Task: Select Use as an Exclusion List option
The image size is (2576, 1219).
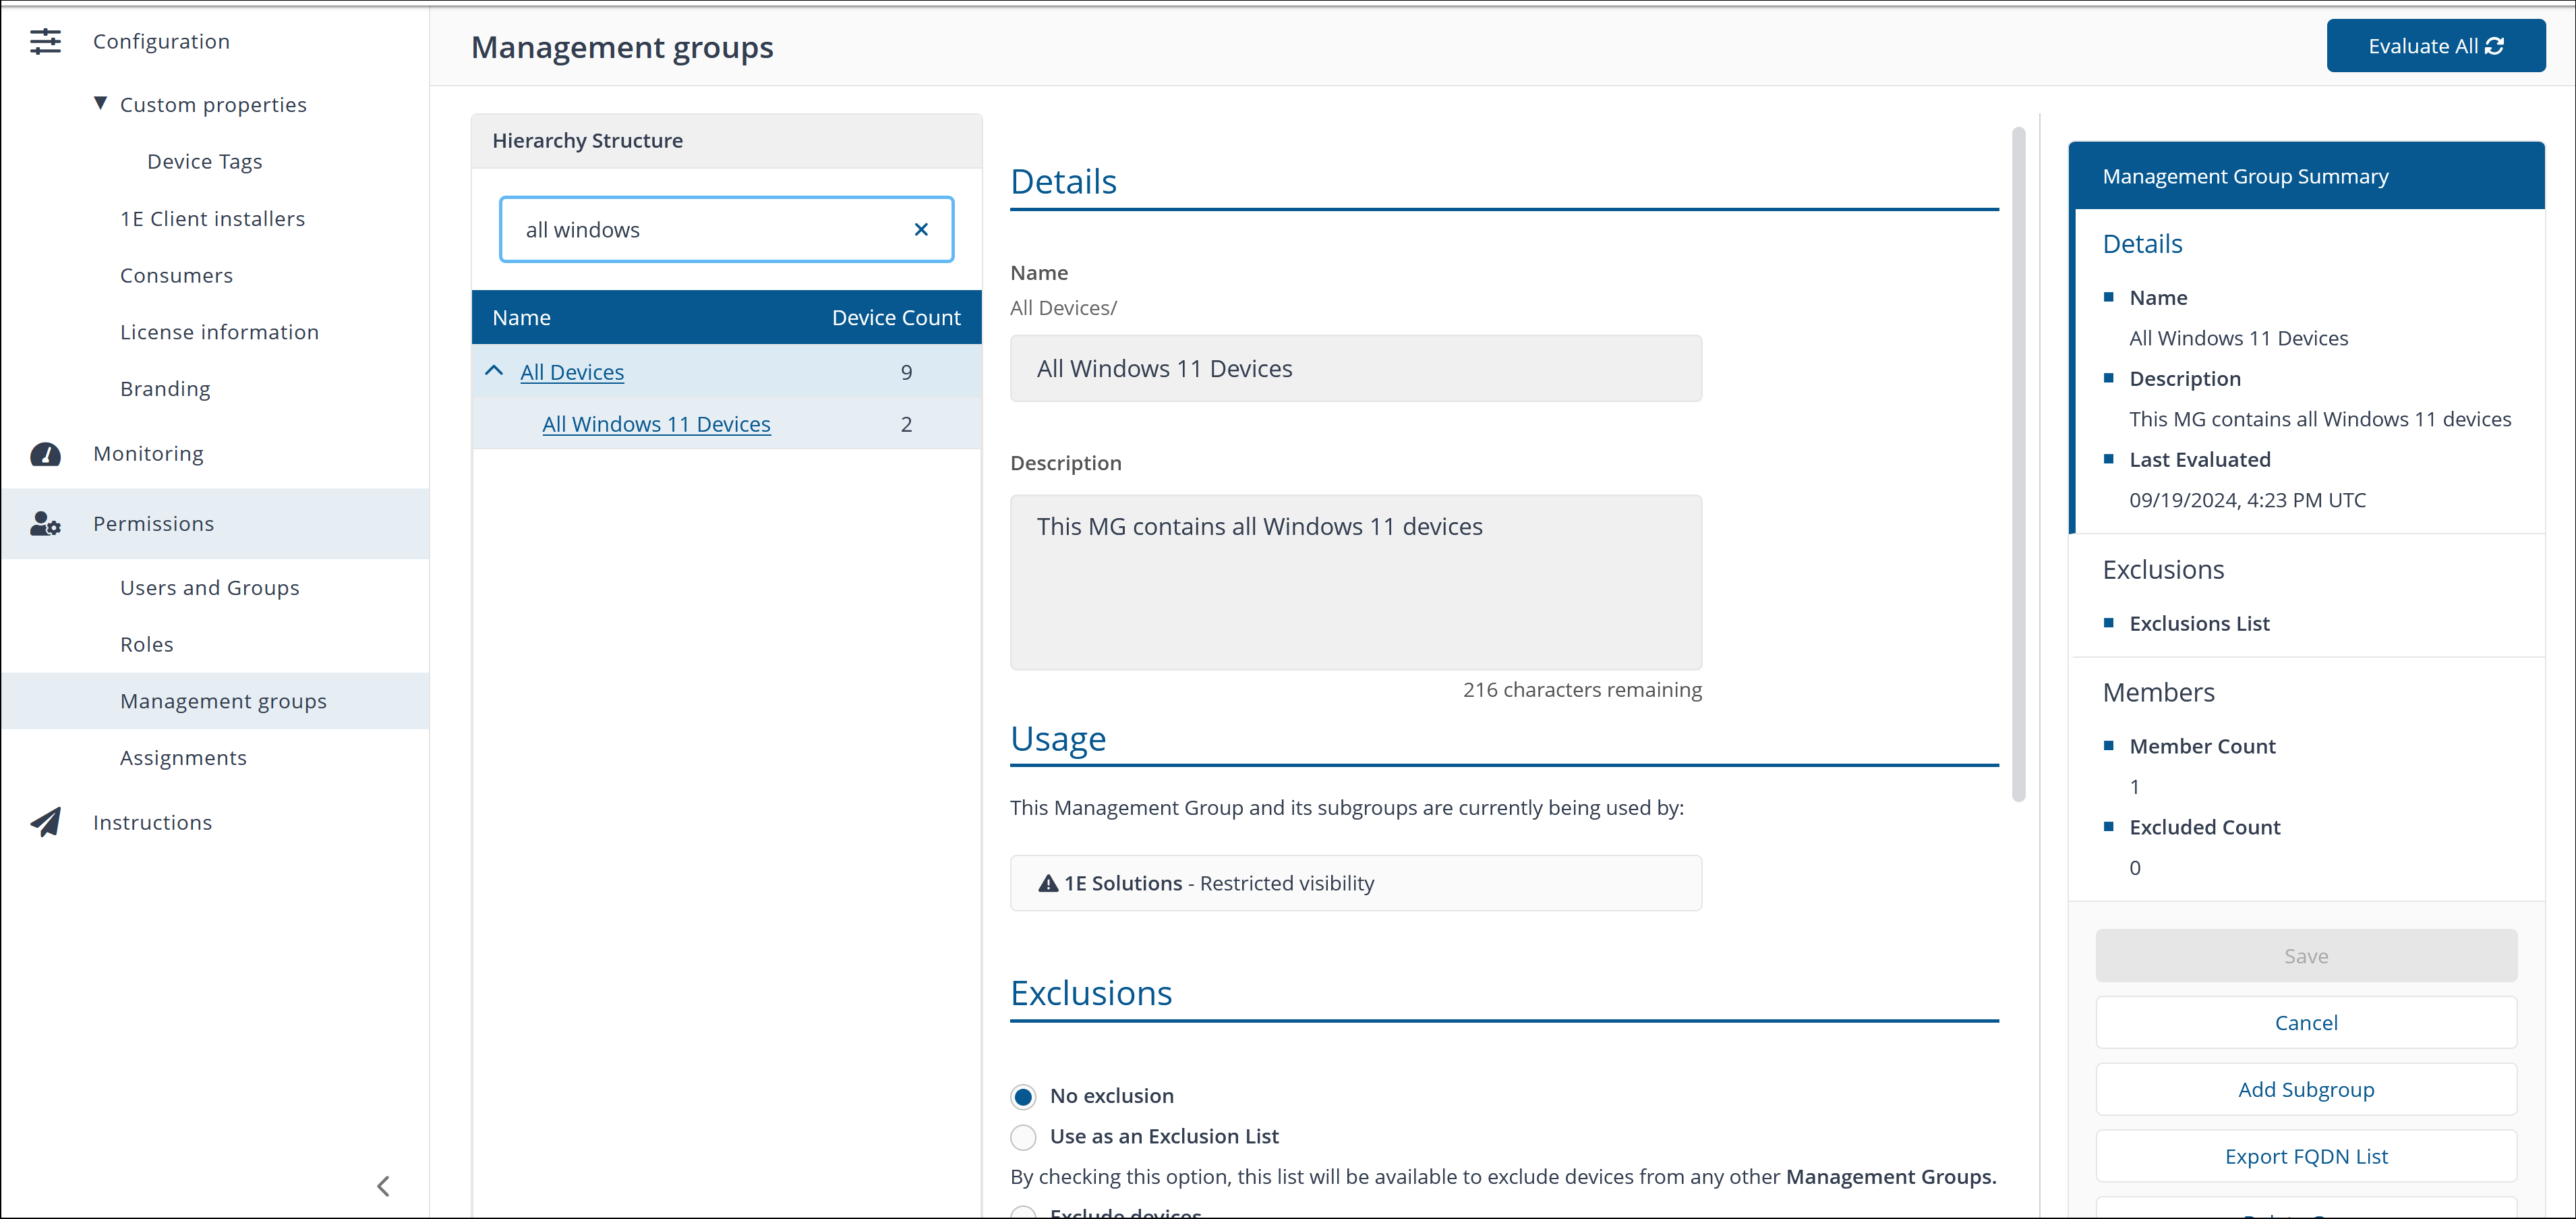Action: (x=1023, y=1137)
